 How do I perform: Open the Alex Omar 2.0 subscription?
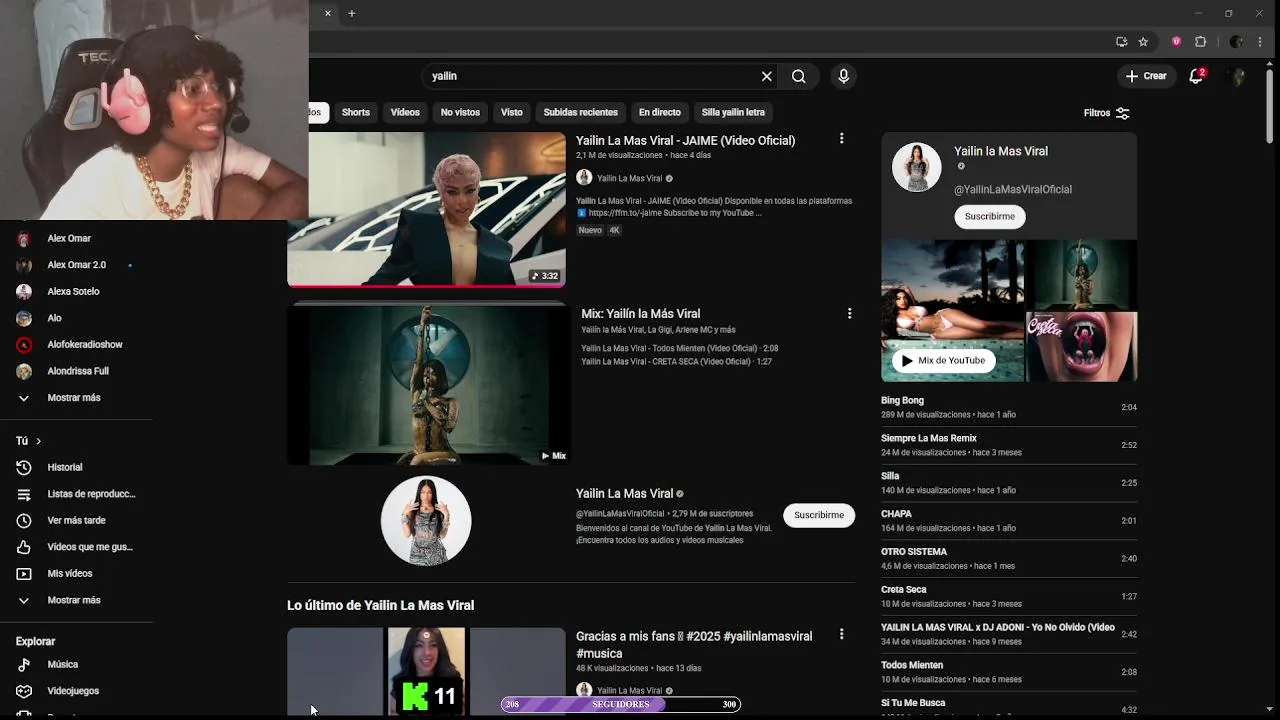pos(76,265)
